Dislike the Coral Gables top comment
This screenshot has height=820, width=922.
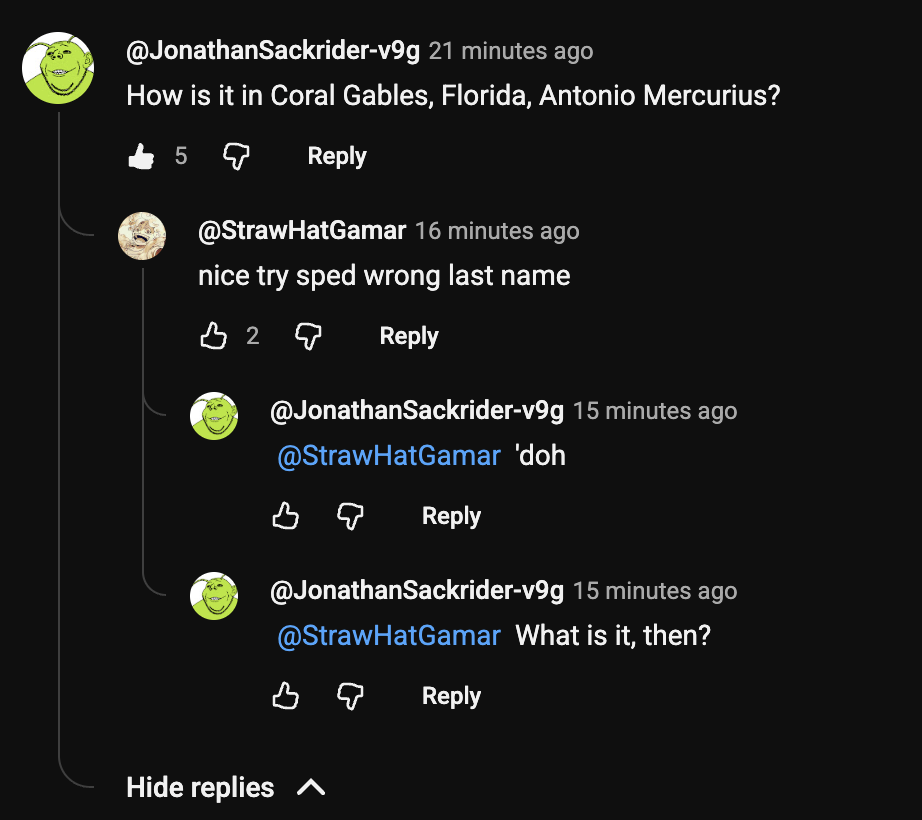coord(236,156)
